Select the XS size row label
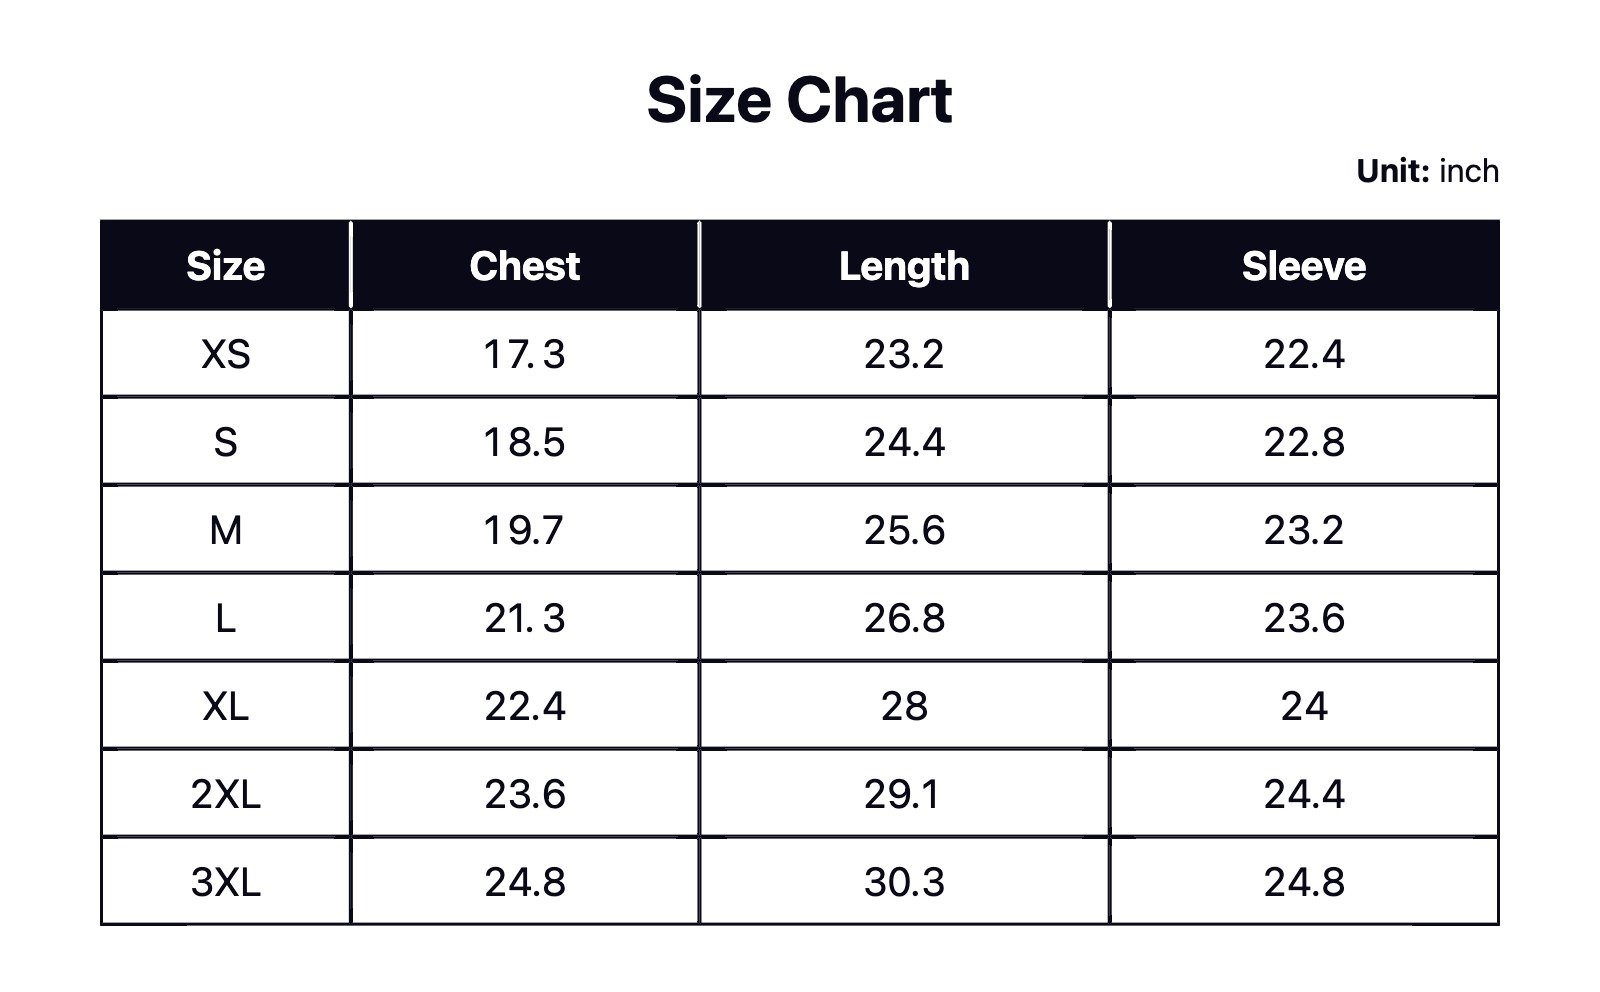The width and height of the screenshot is (1600, 992). click(225, 354)
